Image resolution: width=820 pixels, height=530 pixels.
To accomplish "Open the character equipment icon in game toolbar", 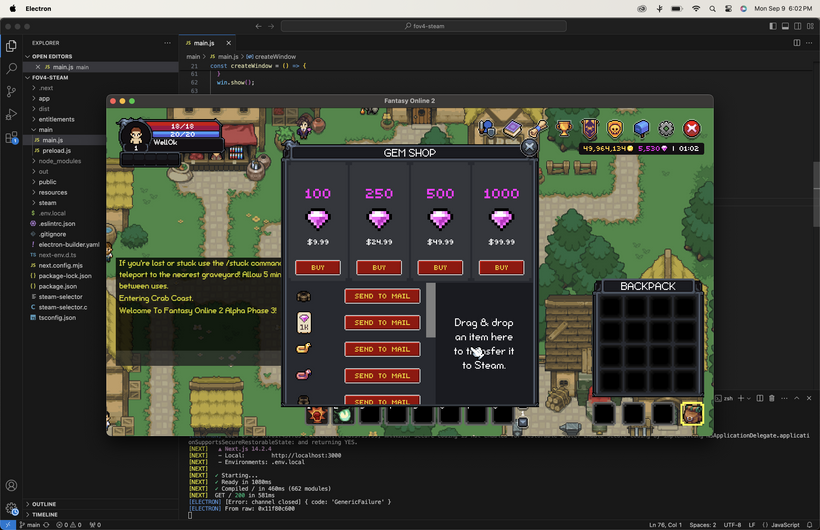I will pyautogui.click(x=487, y=128).
